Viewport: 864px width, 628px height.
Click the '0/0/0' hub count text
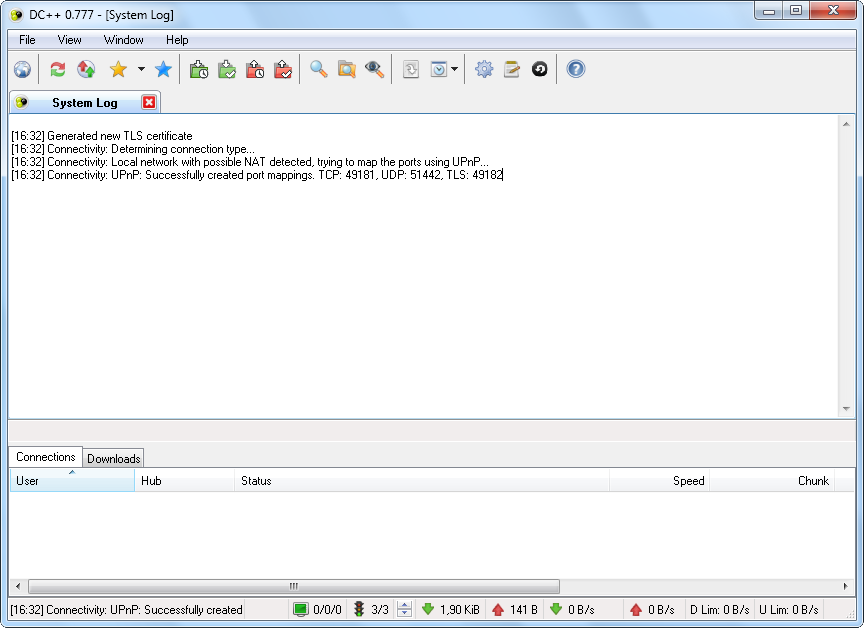click(x=327, y=610)
